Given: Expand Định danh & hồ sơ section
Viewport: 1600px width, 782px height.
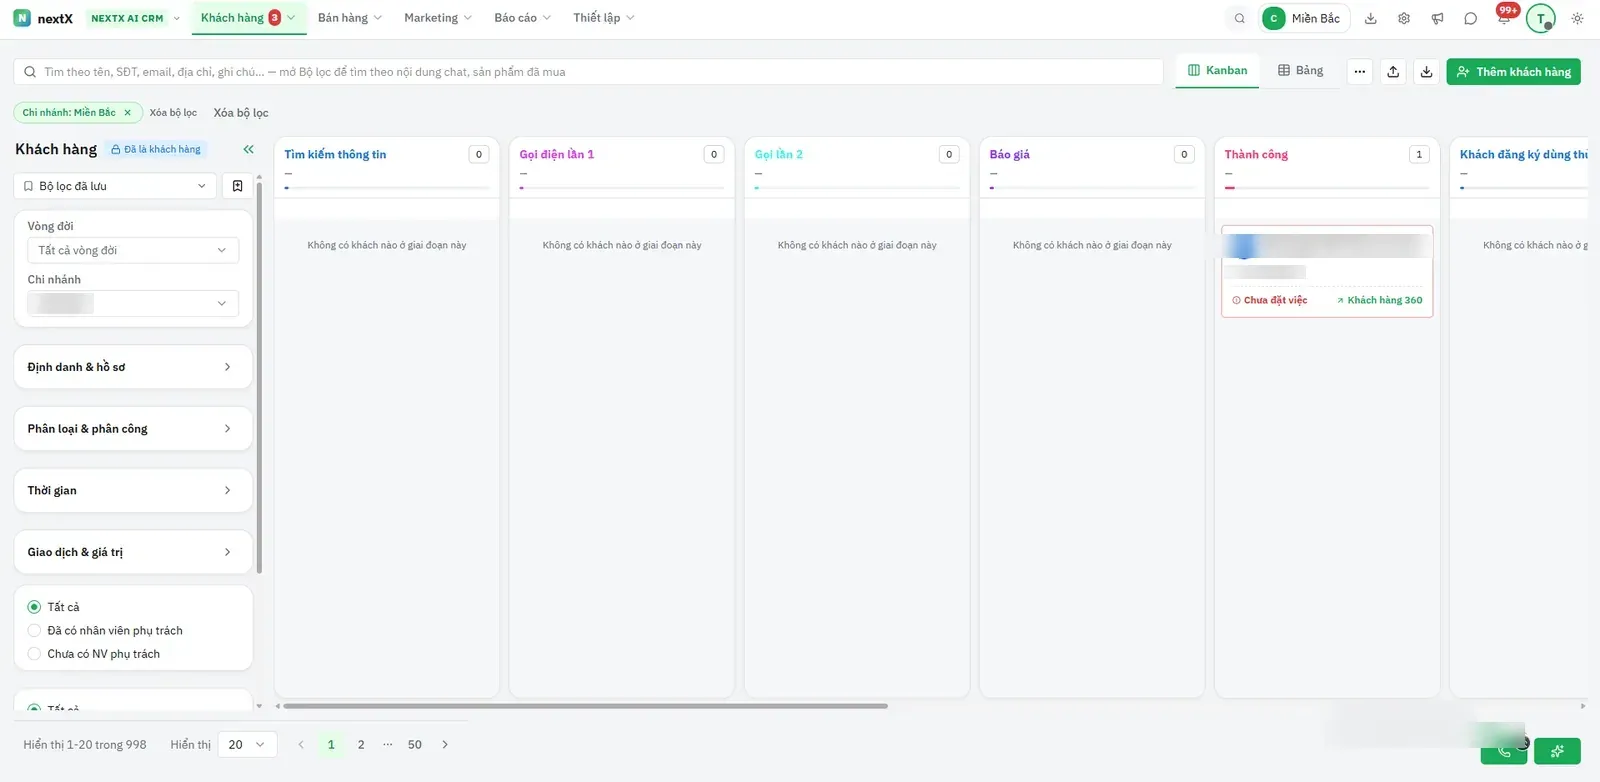Looking at the screenshot, I should click(x=133, y=367).
